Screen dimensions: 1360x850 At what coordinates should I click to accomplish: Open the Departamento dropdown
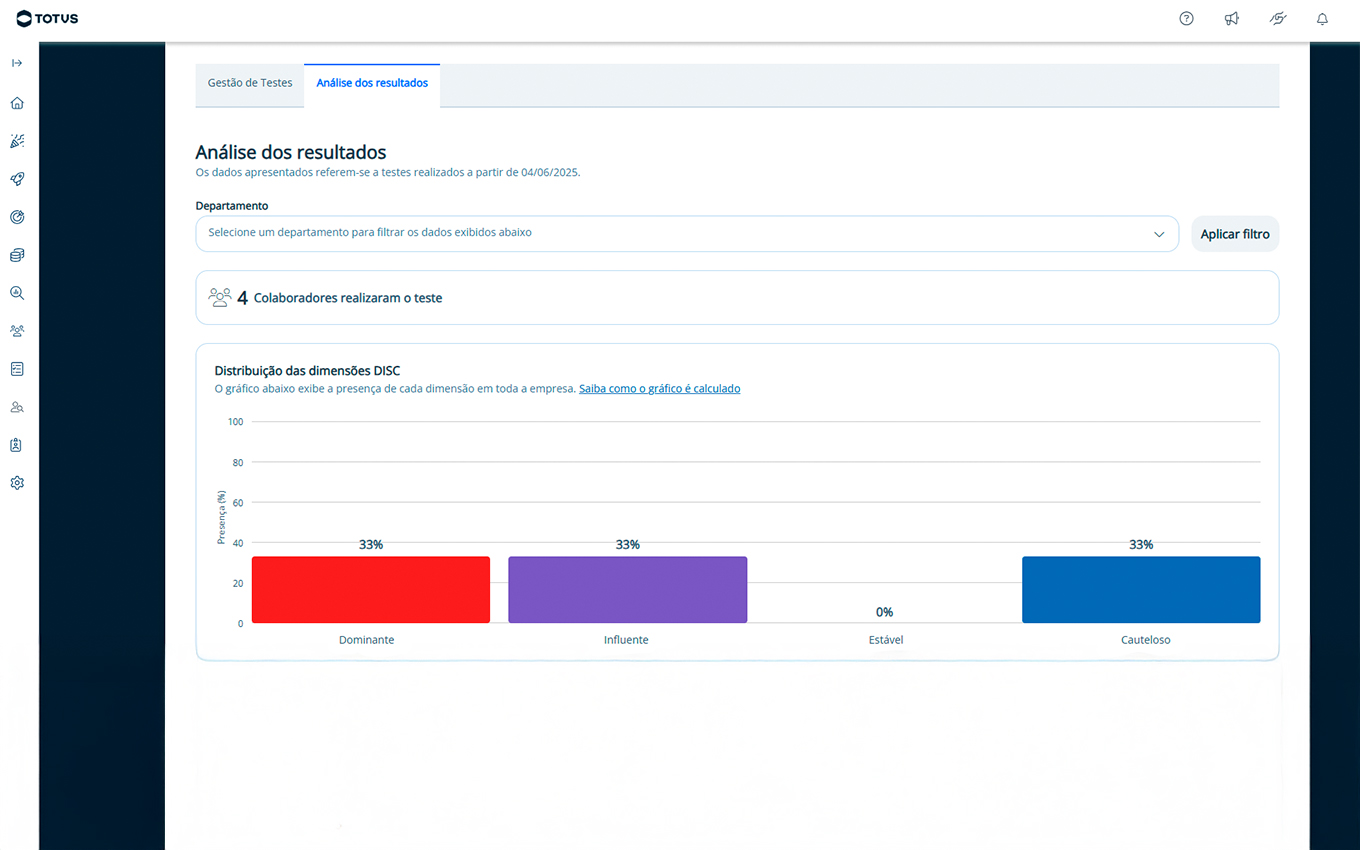click(x=686, y=234)
